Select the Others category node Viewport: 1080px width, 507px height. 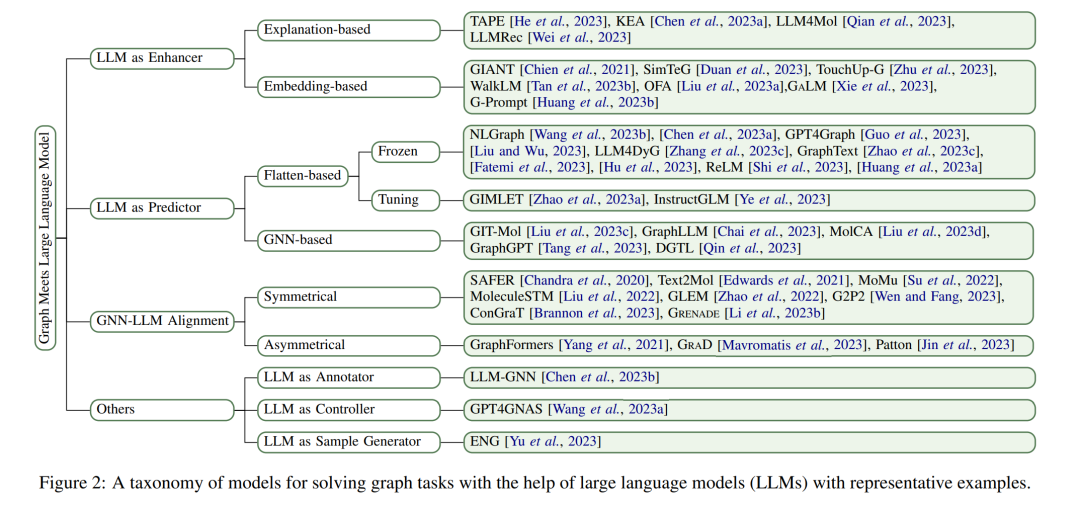click(x=161, y=409)
